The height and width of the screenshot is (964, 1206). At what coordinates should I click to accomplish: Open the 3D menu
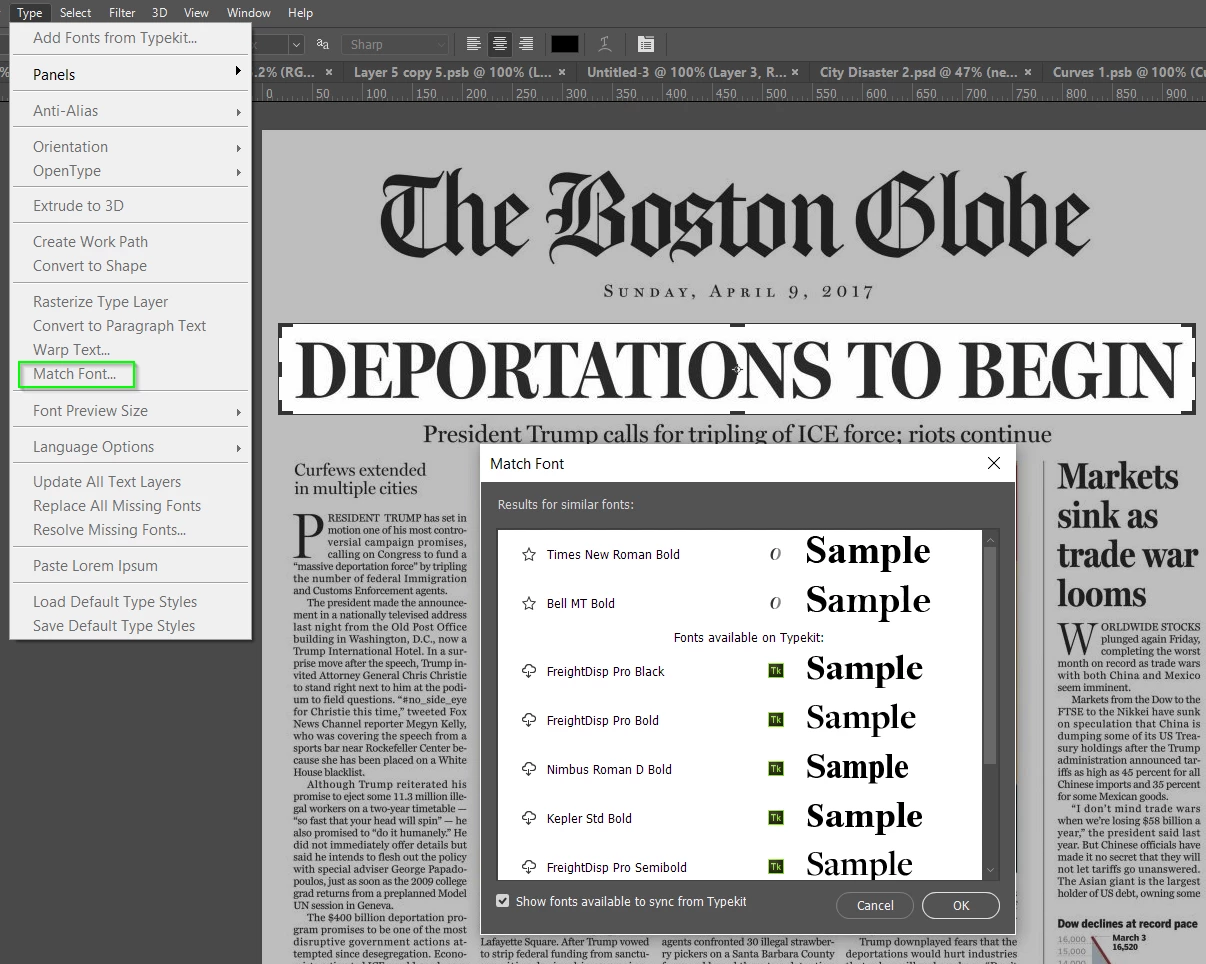coord(159,12)
